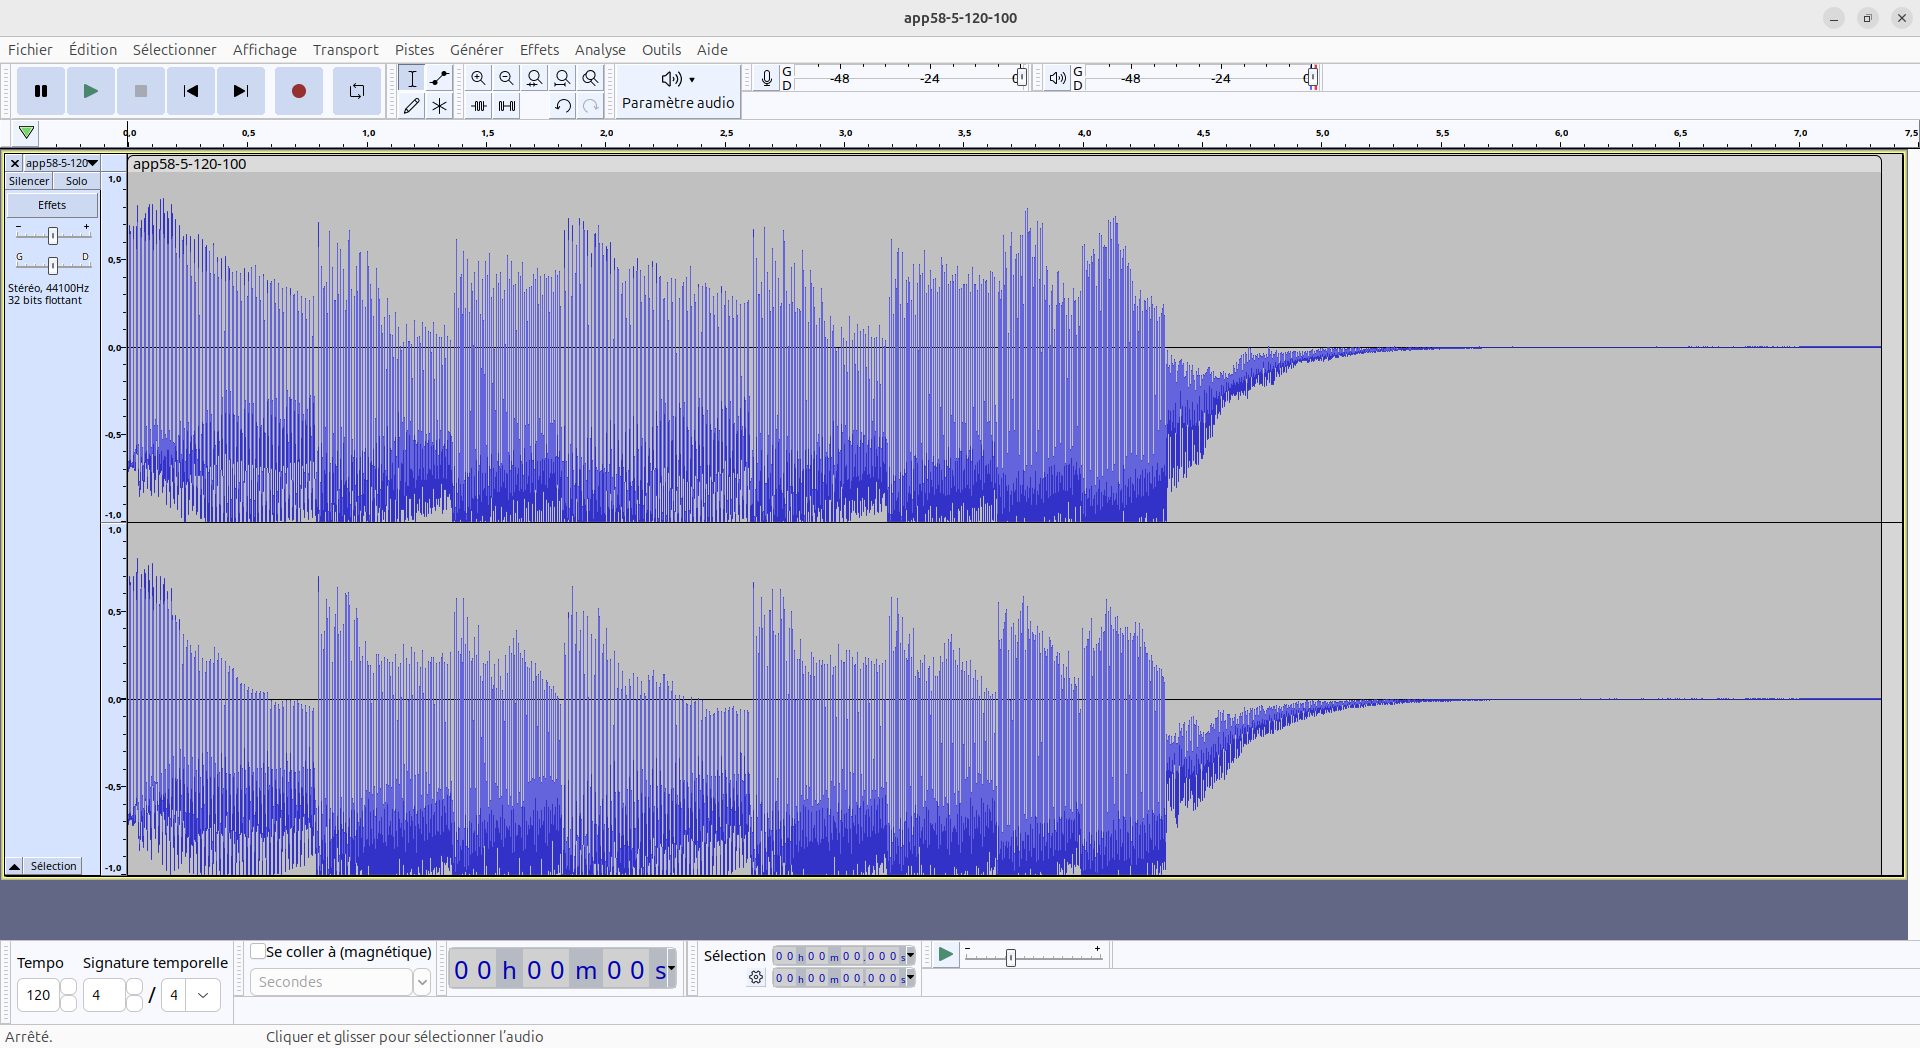Open the Effets menu

(539, 50)
